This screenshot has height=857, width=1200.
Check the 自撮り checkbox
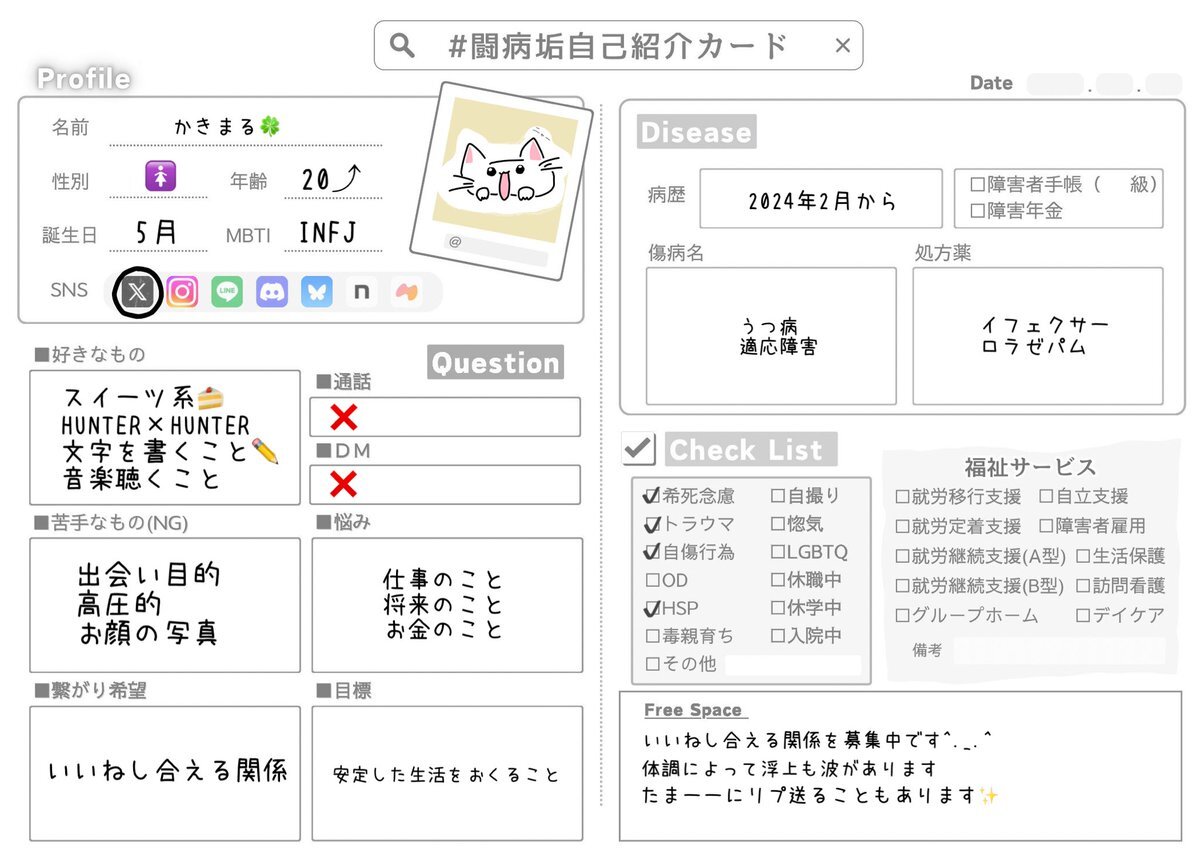pyautogui.click(x=778, y=496)
